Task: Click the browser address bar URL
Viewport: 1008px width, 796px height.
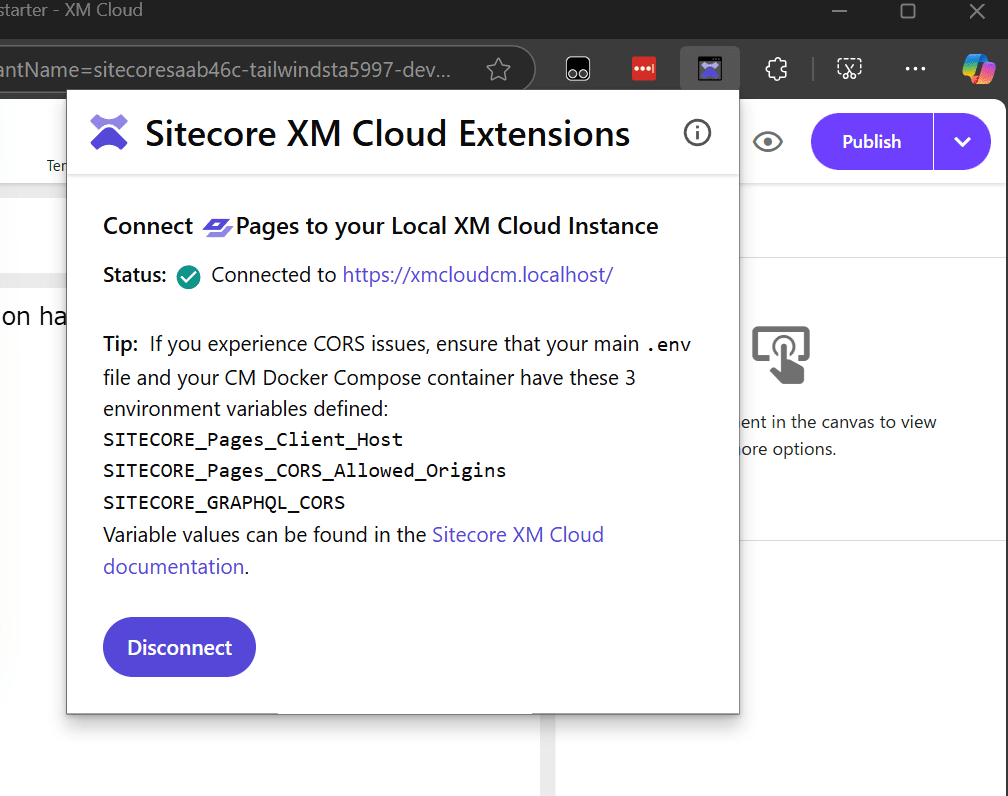Action: click(x=230, y=70)
